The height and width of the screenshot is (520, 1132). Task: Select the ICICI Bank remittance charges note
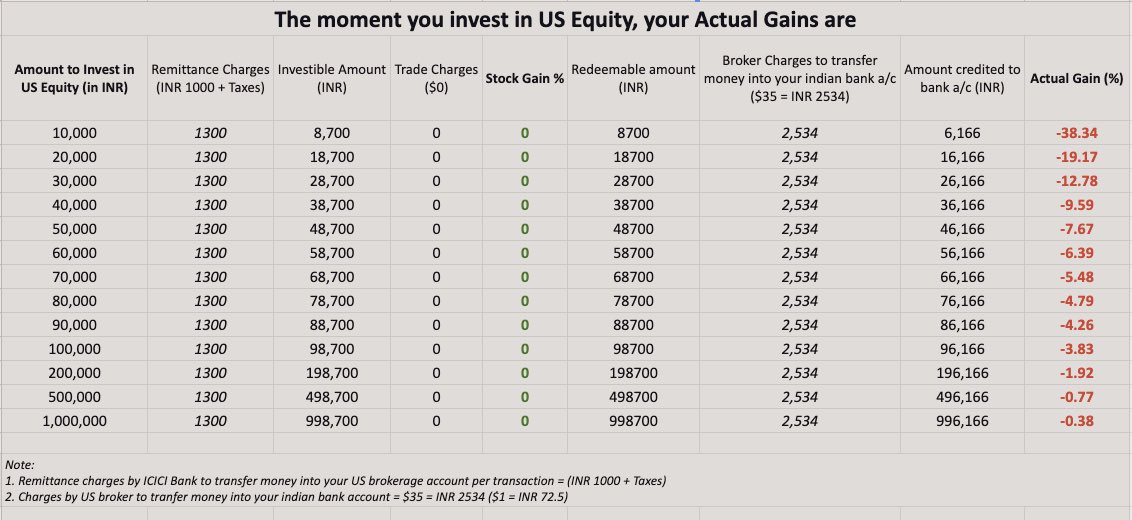(335, 481)
